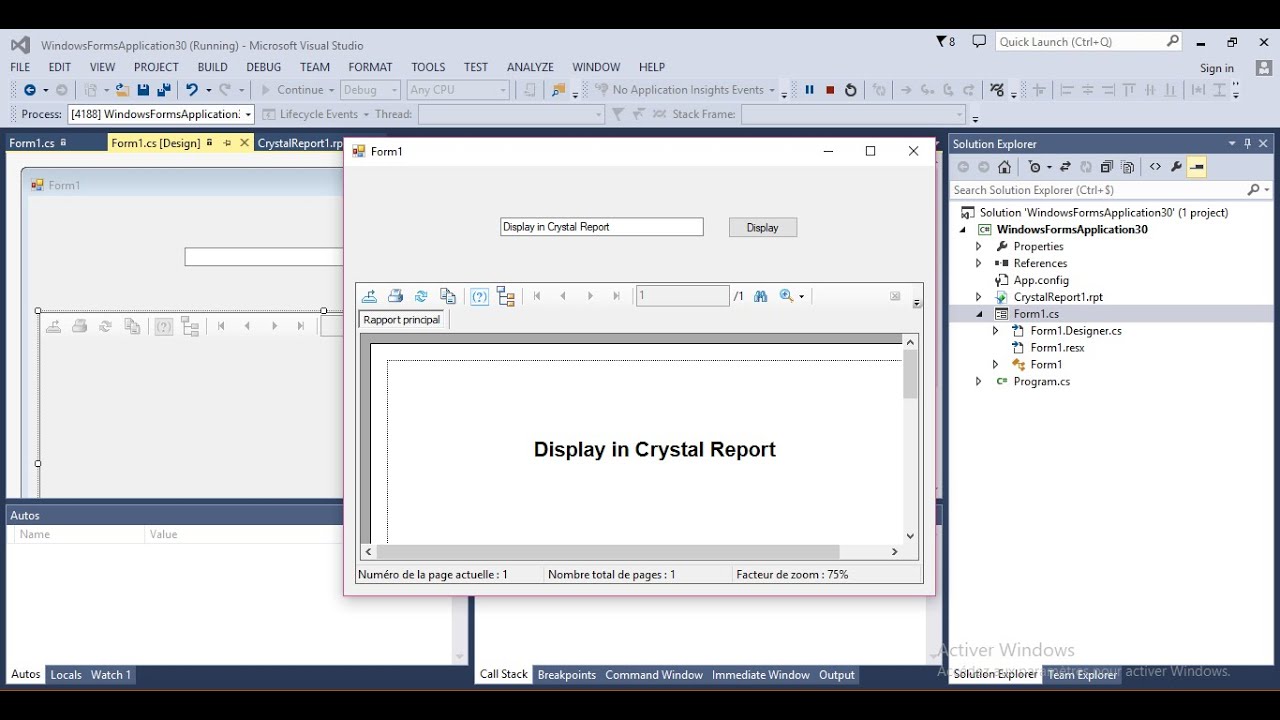Pause execution with Break All button
This screenshot has width=1280, height=720.
(809, 90)
